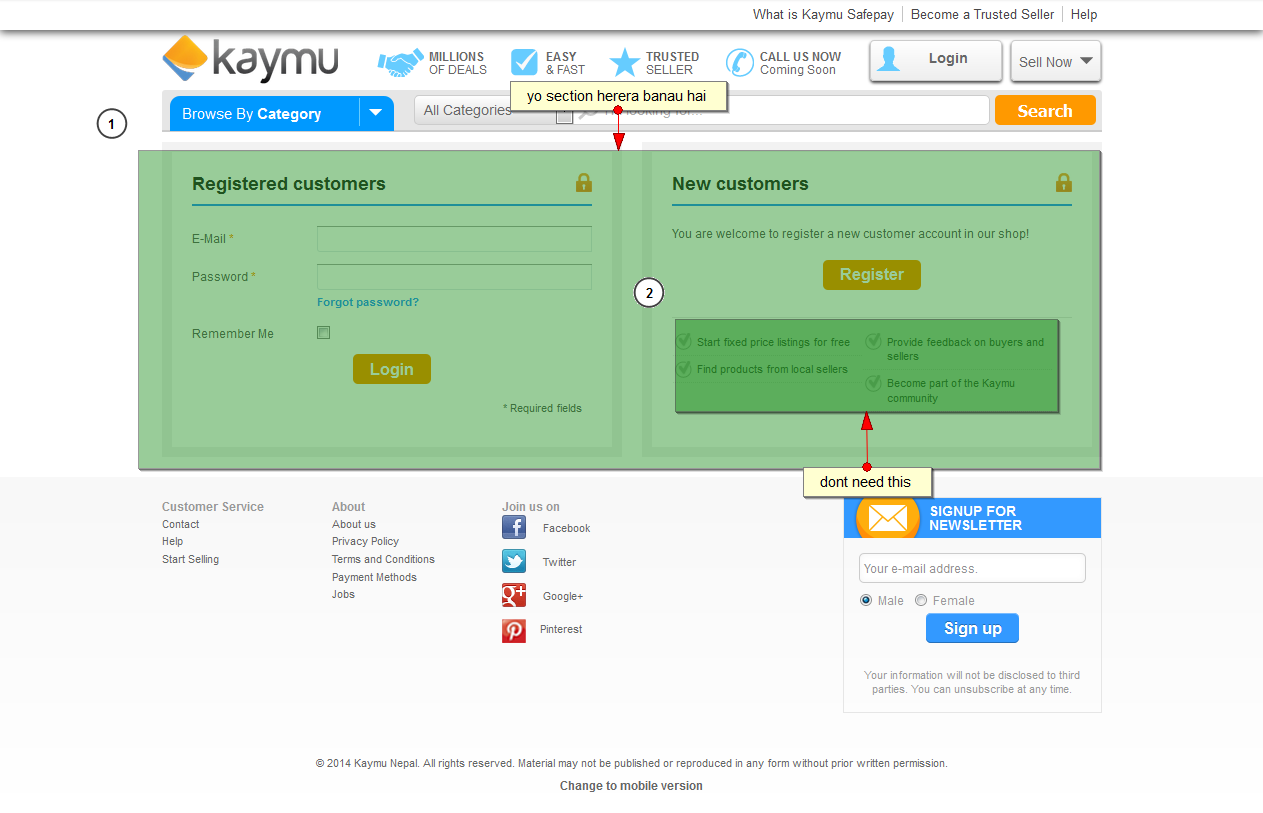Screen dimensions: 1263x813
Task: Open the Jobs link
Action: (344, 594)
